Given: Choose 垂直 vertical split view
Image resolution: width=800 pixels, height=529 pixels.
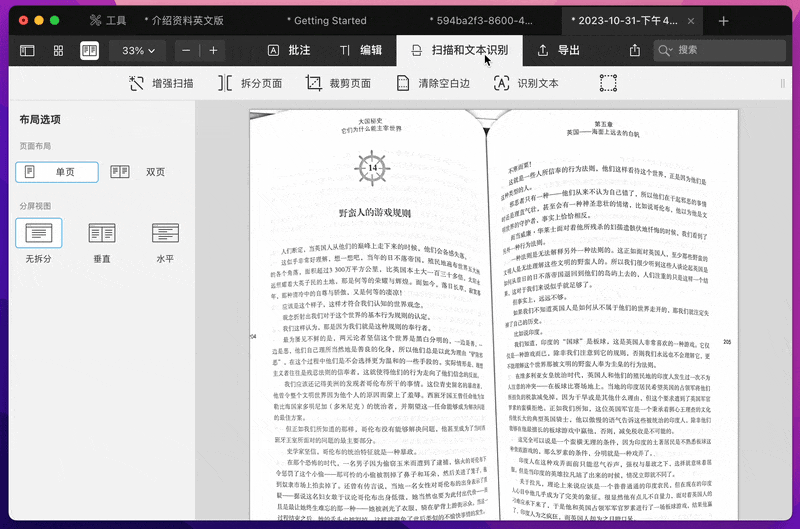Looking at the screenshot, I should 101,242.
